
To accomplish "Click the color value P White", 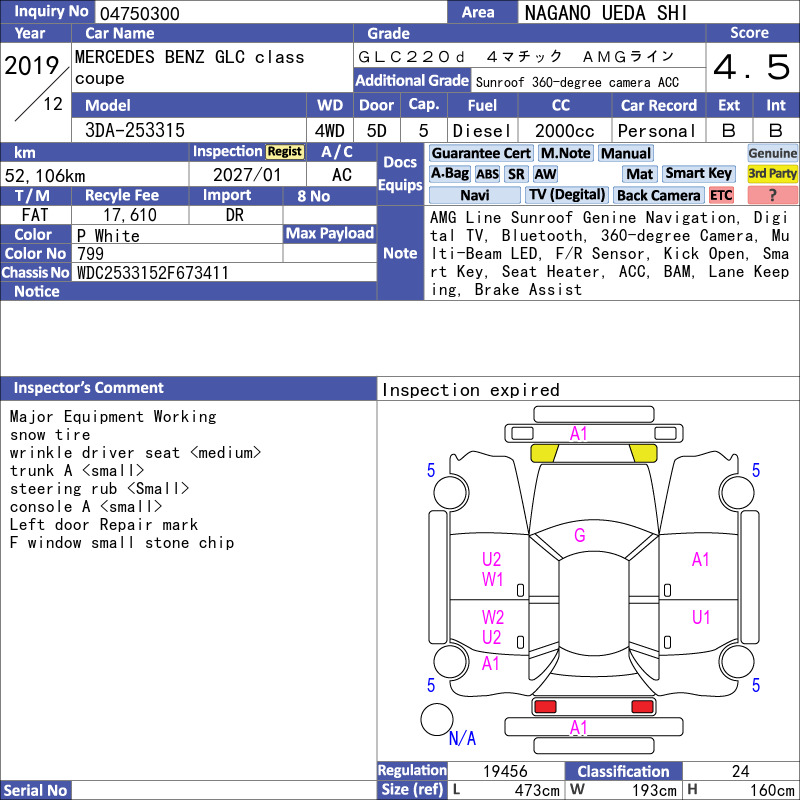I will tap(108, 236).
